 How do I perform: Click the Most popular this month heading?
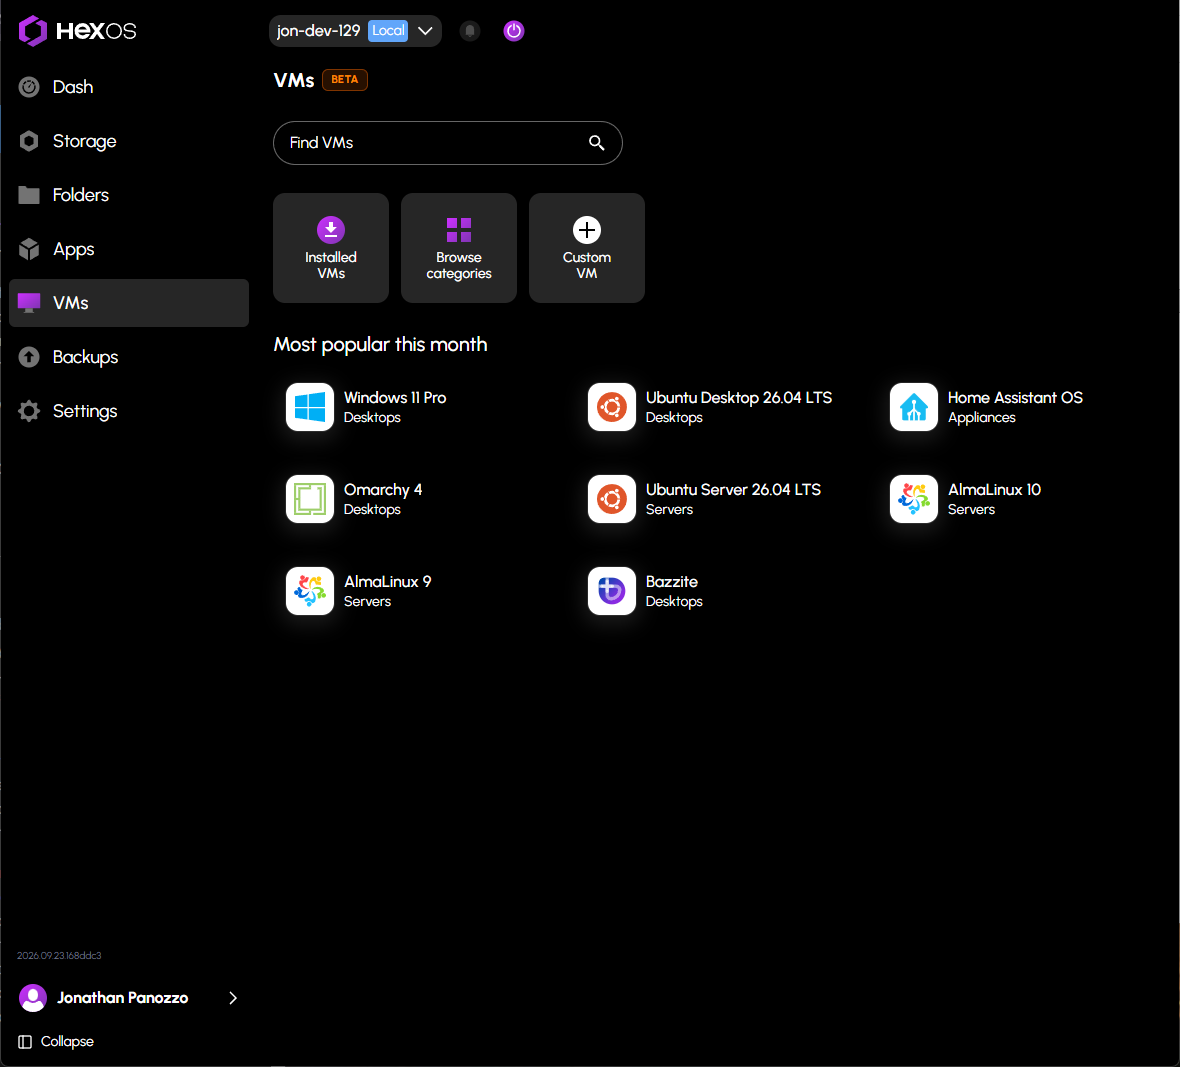point(381,345)
